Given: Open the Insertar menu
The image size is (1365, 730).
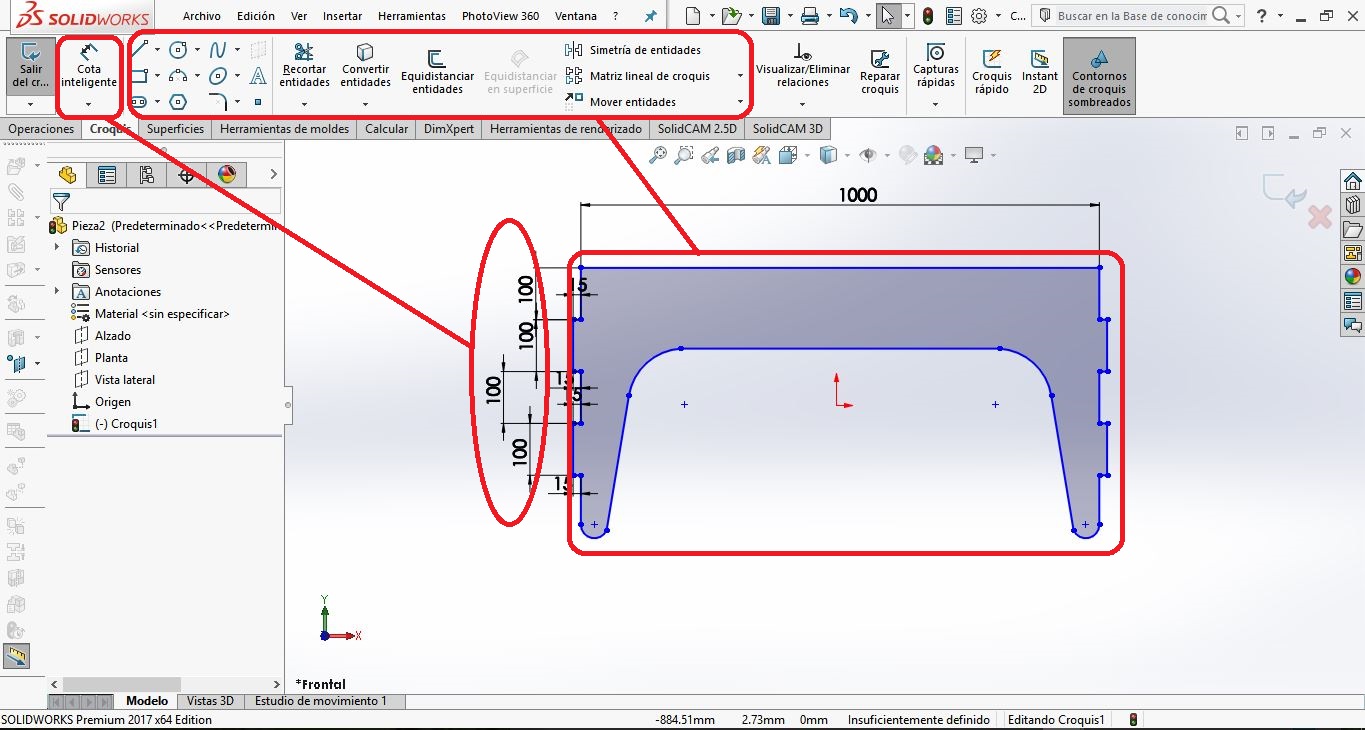Looking at the screenshot, I should point(342,16).
